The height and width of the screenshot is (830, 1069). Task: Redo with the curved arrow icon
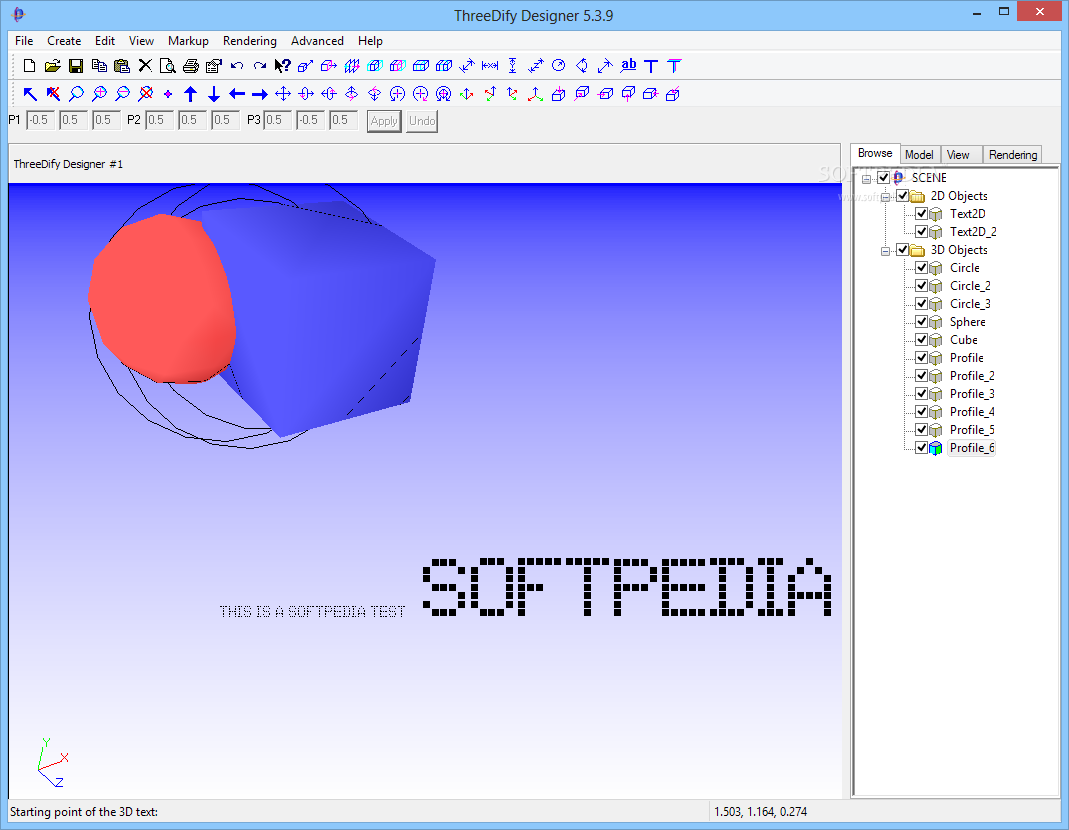(x=260, y=66)
